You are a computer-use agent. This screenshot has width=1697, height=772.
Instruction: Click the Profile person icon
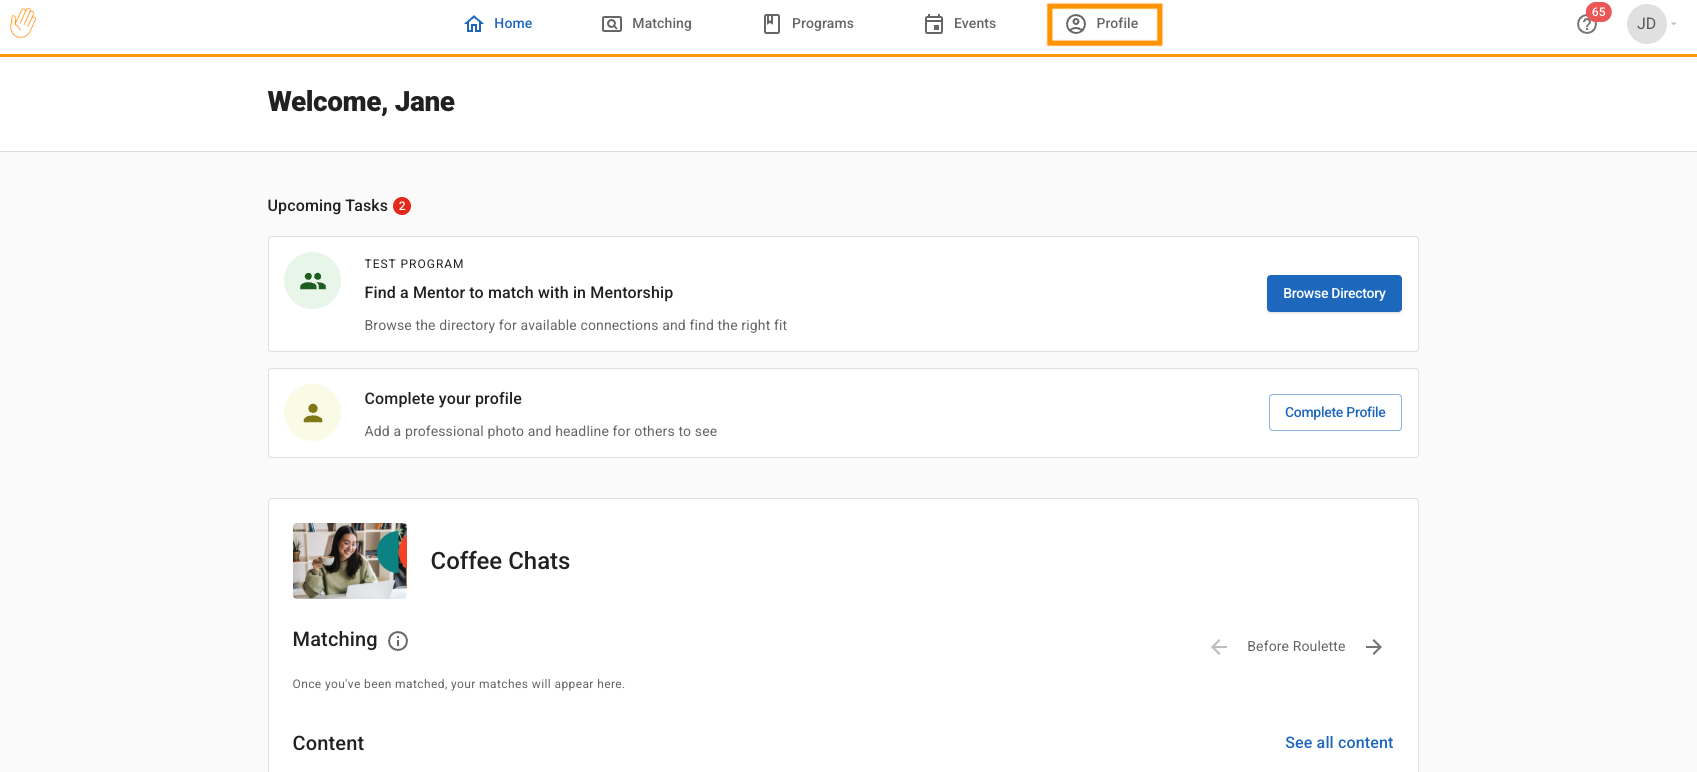click(1076, 24)
